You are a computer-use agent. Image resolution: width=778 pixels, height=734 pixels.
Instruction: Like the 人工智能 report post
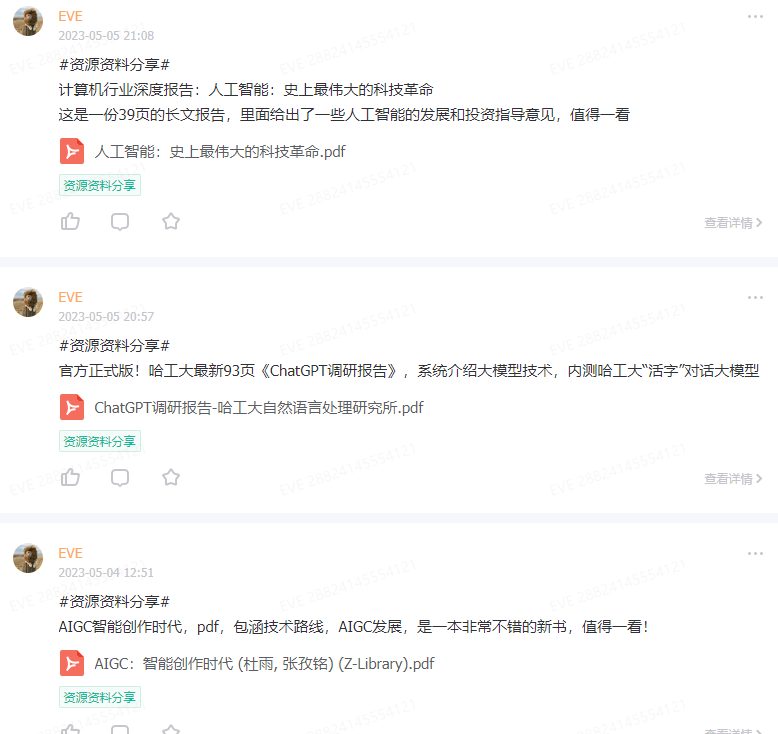point(70,221)
